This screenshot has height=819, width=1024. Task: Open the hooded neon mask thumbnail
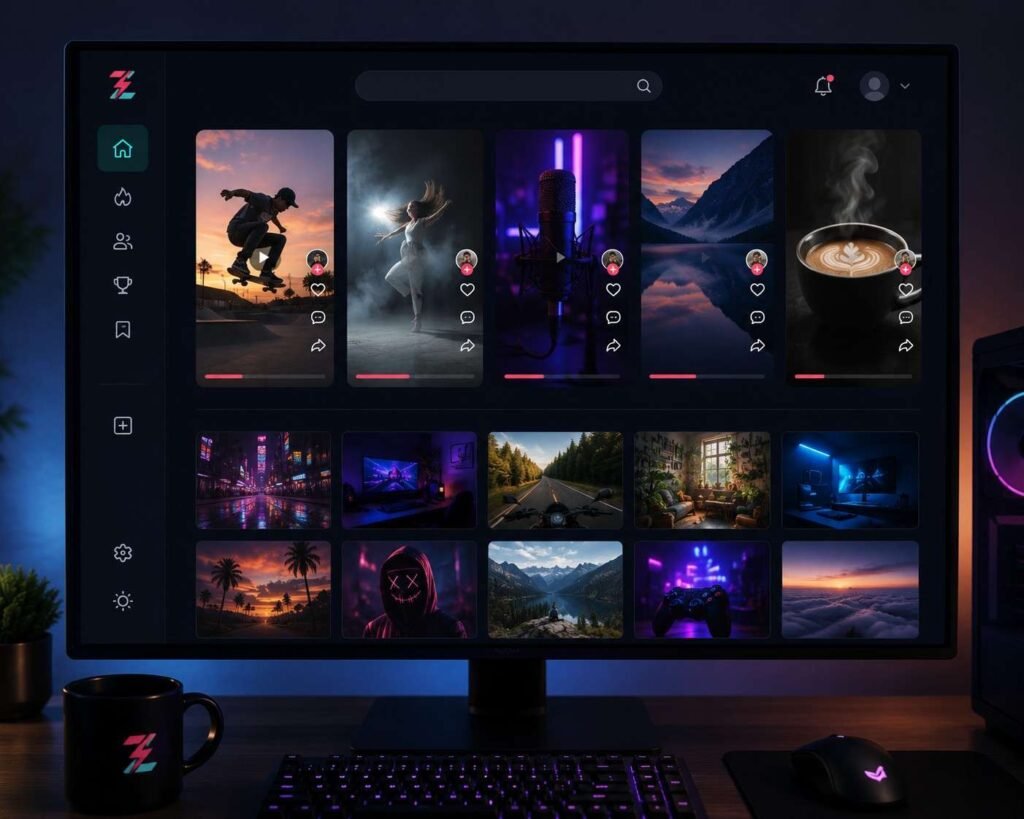point(409,590)
